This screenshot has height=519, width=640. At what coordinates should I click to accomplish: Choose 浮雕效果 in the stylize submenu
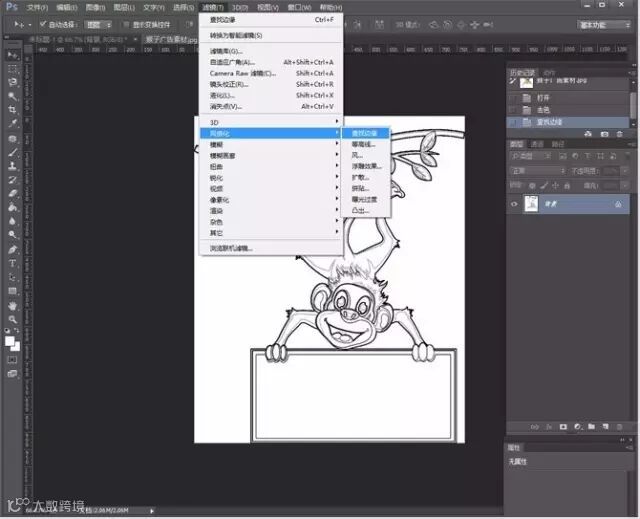click(366, 166)
